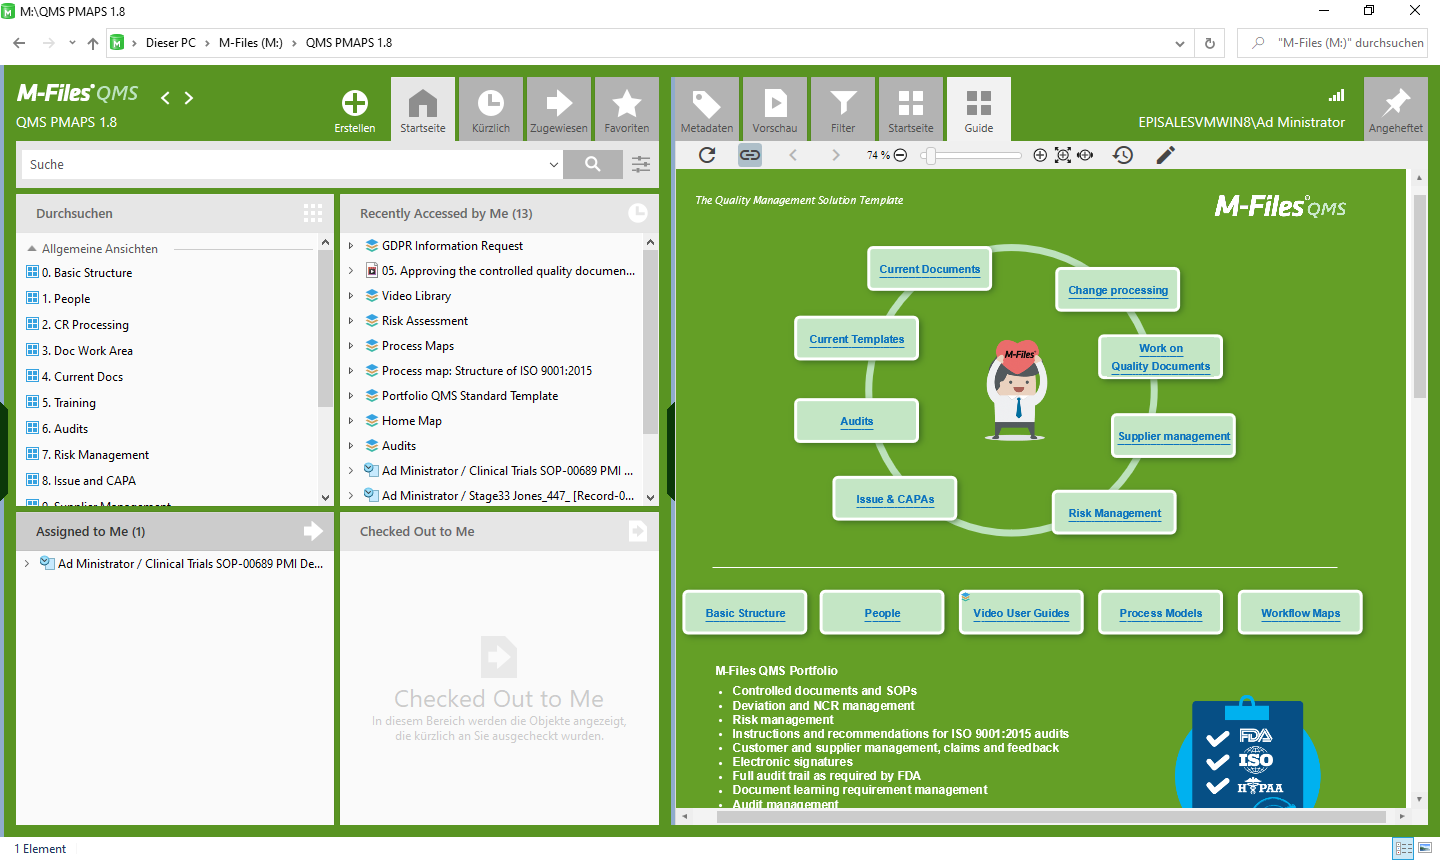Toggle the Durchsuchen grid view icon

point(313,213)
